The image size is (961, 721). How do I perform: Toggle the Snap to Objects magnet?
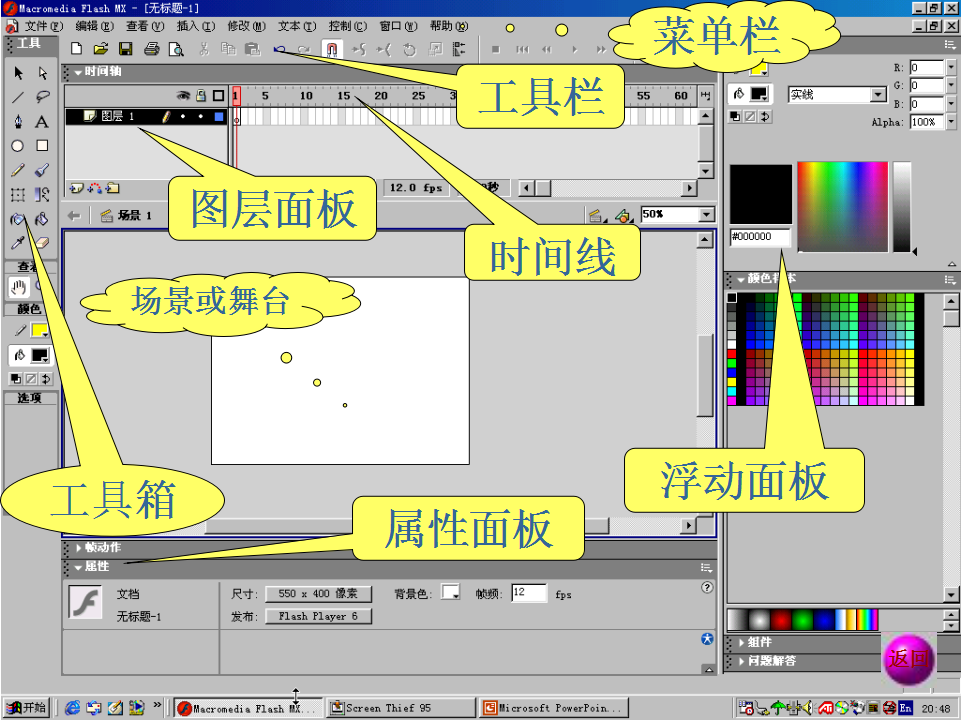(332, 49)
